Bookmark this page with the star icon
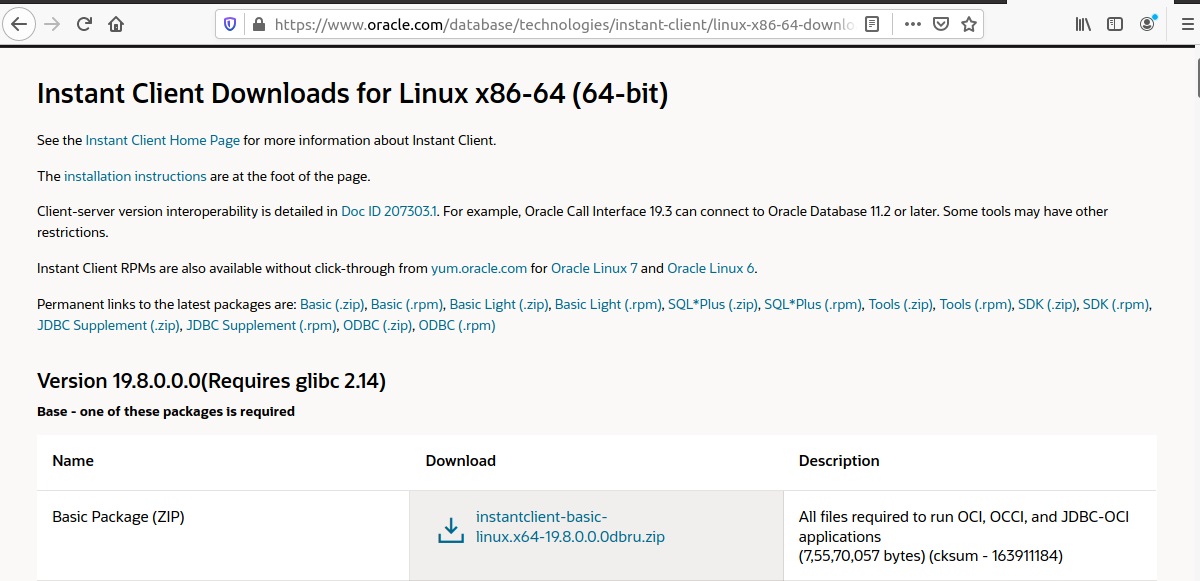 (968, 24)
